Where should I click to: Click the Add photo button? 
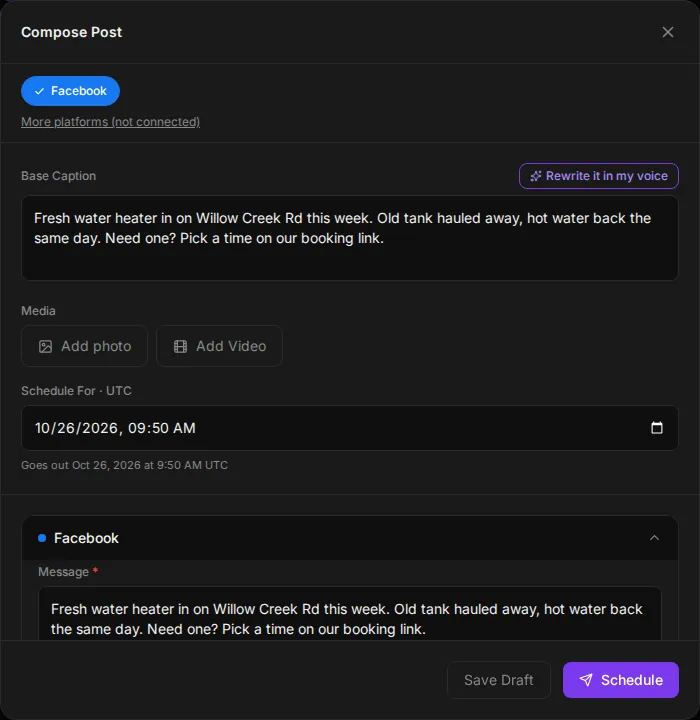click(x=85, y=346)
